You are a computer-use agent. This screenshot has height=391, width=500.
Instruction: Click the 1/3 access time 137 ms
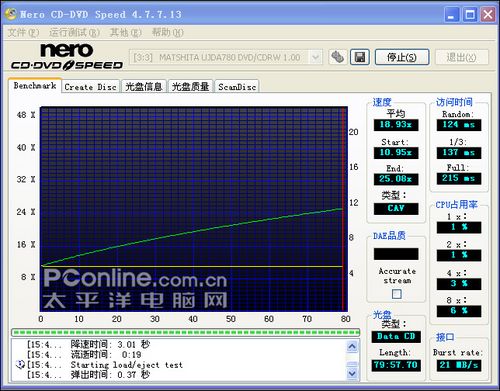pos(459,153)
